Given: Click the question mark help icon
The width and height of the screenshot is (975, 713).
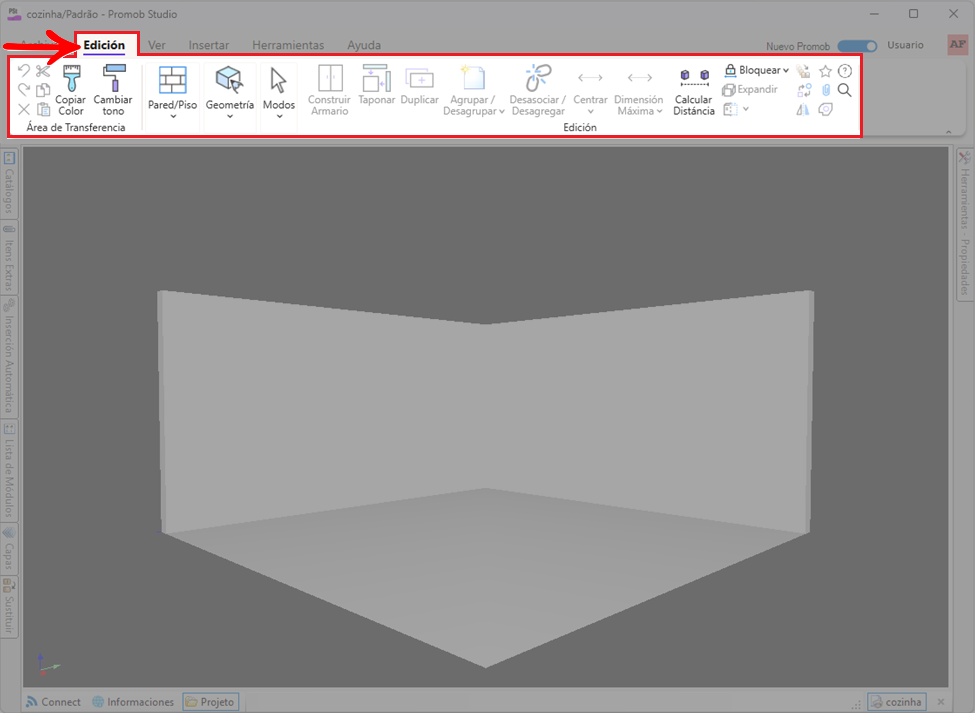Looking at the screenshot, I should click(x=844, y=71).
